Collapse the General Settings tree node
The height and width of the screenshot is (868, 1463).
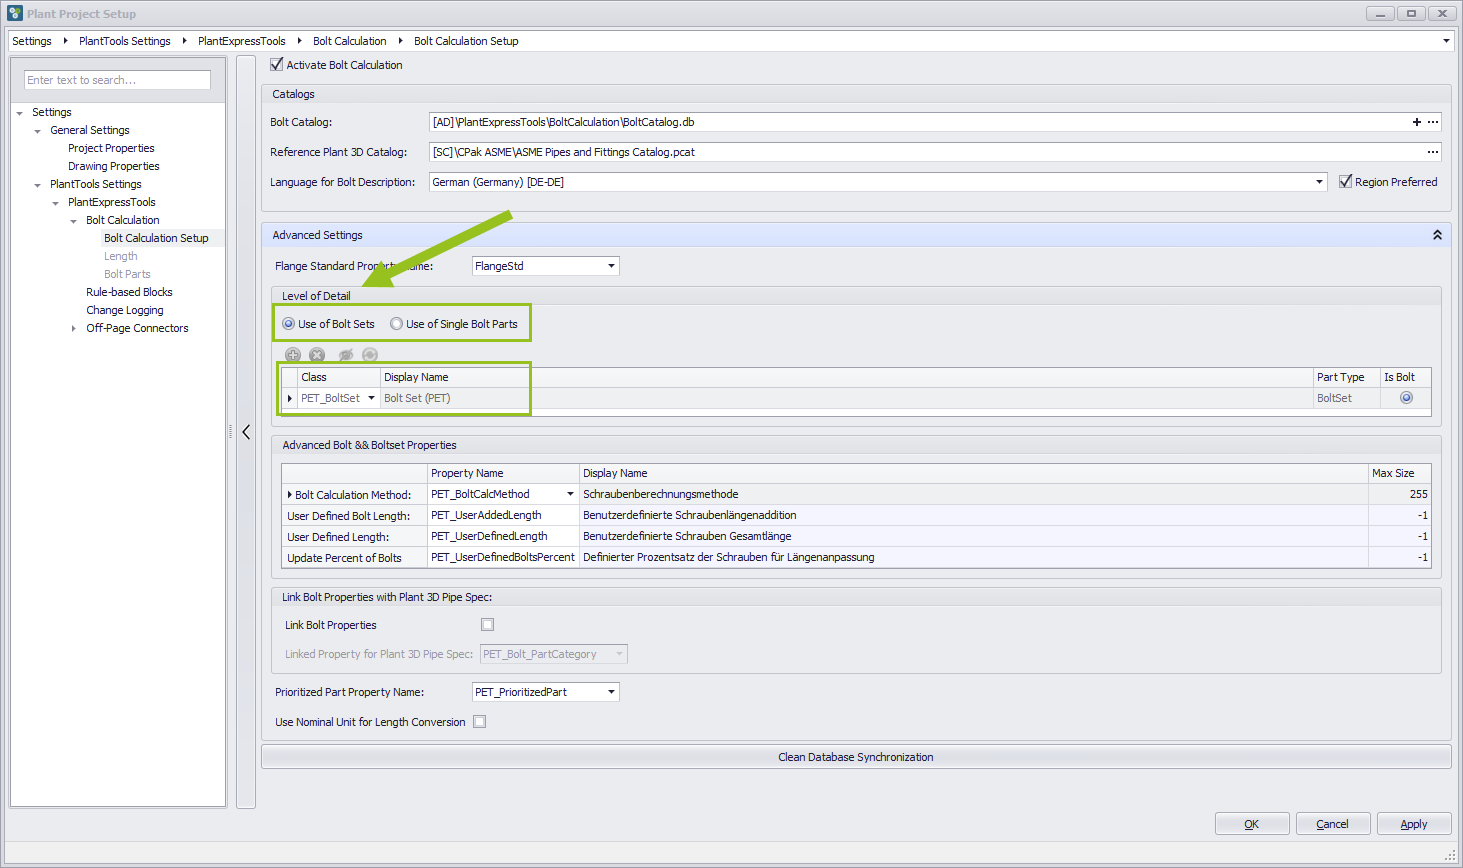coord(38,131)
